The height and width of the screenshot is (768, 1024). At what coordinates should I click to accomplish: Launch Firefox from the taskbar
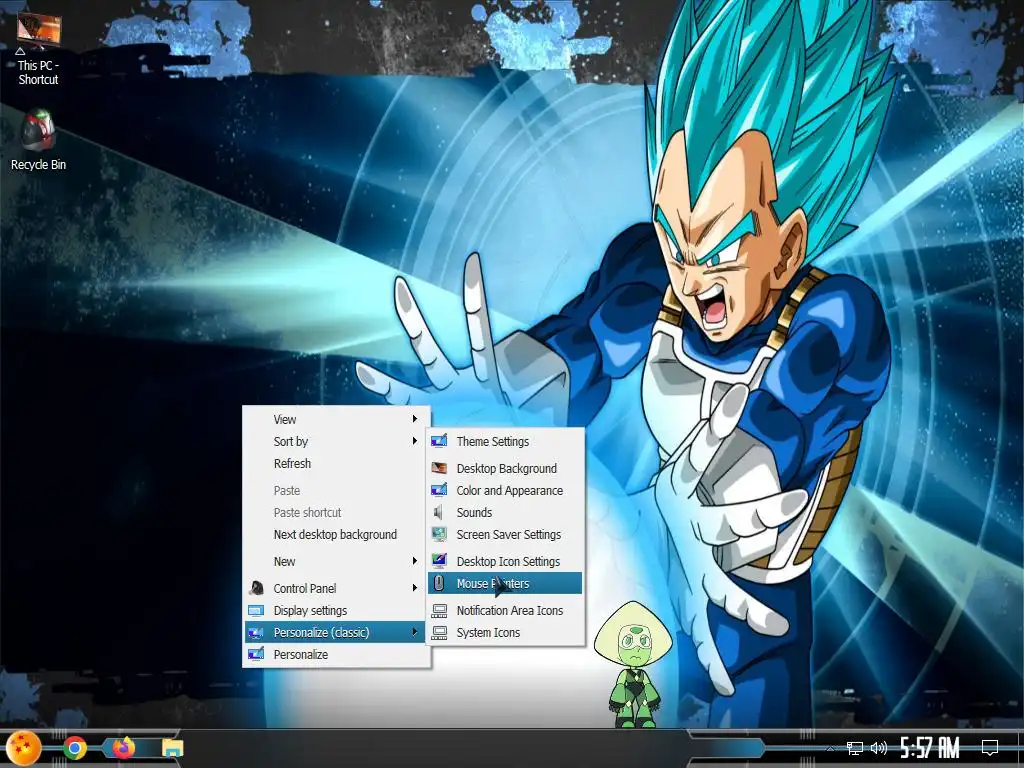point(123,748)
